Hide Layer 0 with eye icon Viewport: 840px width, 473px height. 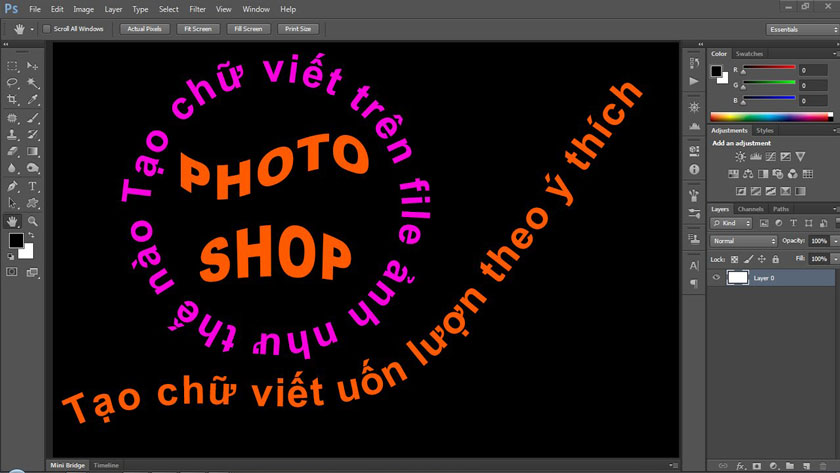716,277
